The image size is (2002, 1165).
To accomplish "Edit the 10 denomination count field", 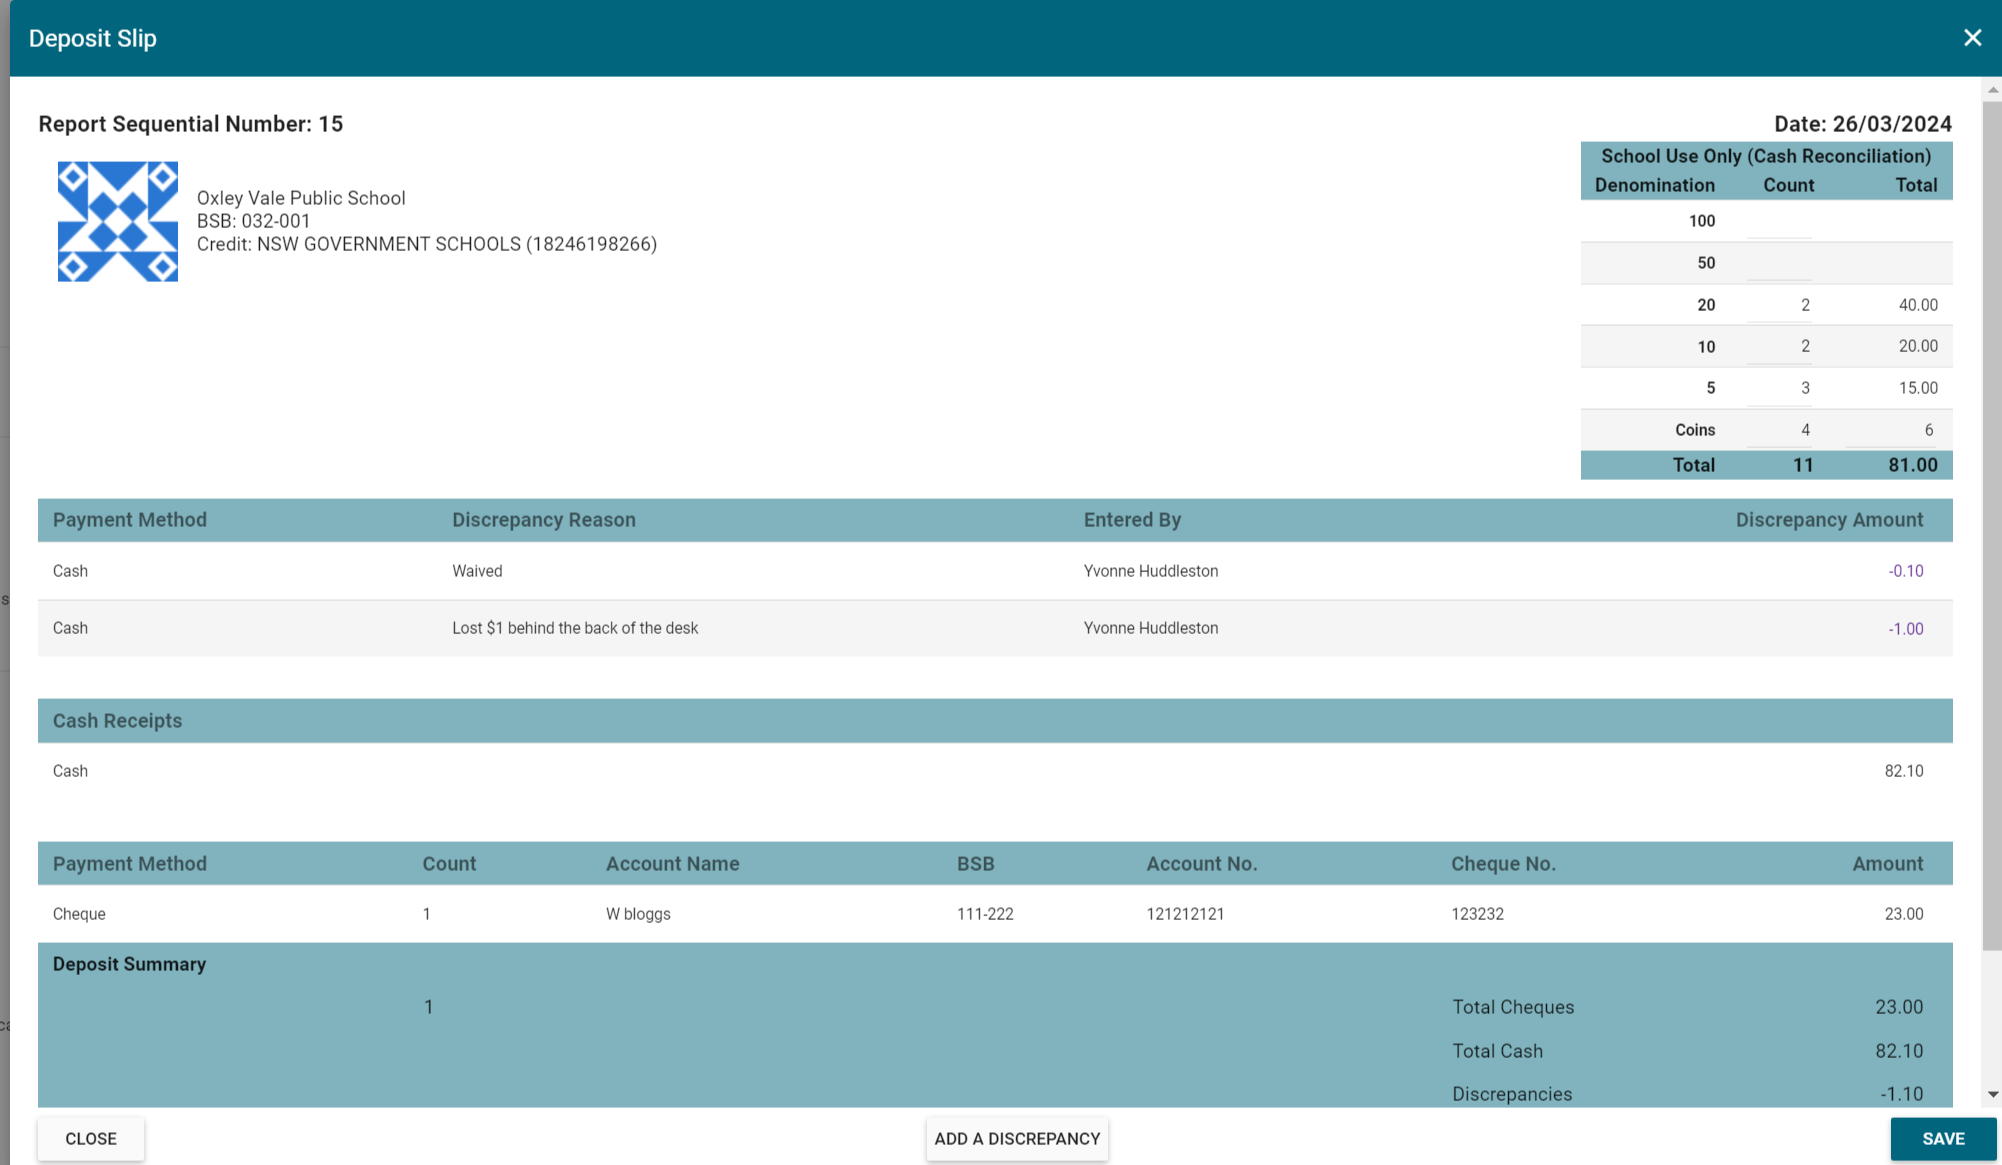I will [1779, 347].
